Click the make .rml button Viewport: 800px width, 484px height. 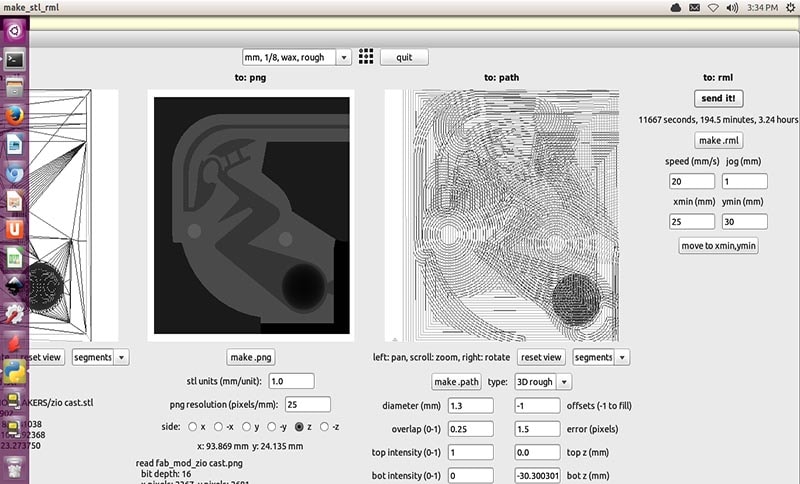point(718,140)
